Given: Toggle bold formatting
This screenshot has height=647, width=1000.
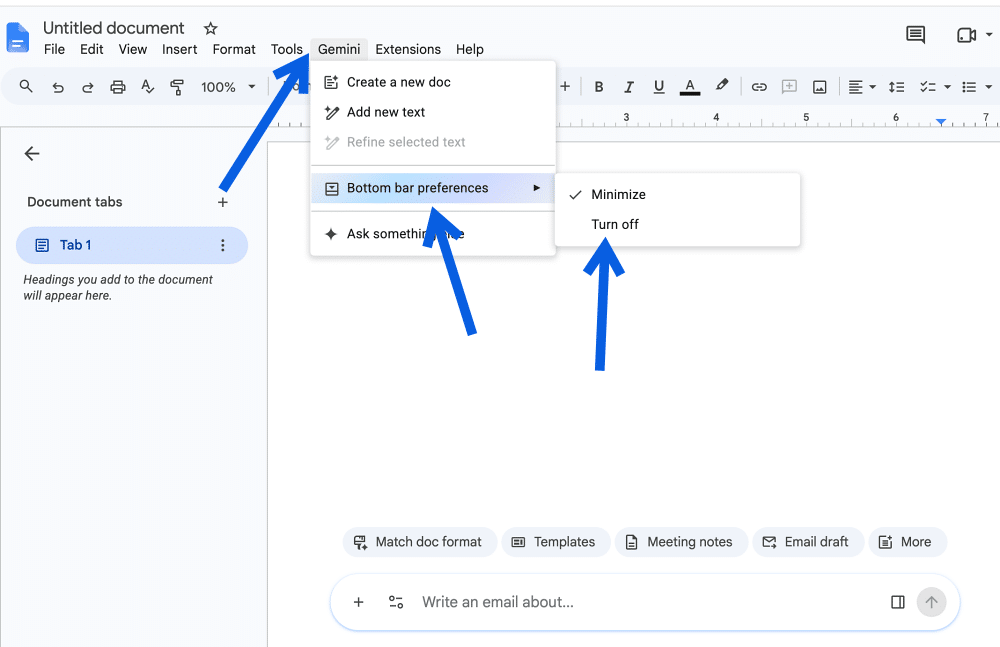Looking at the screenshot, I should [599, 87].
